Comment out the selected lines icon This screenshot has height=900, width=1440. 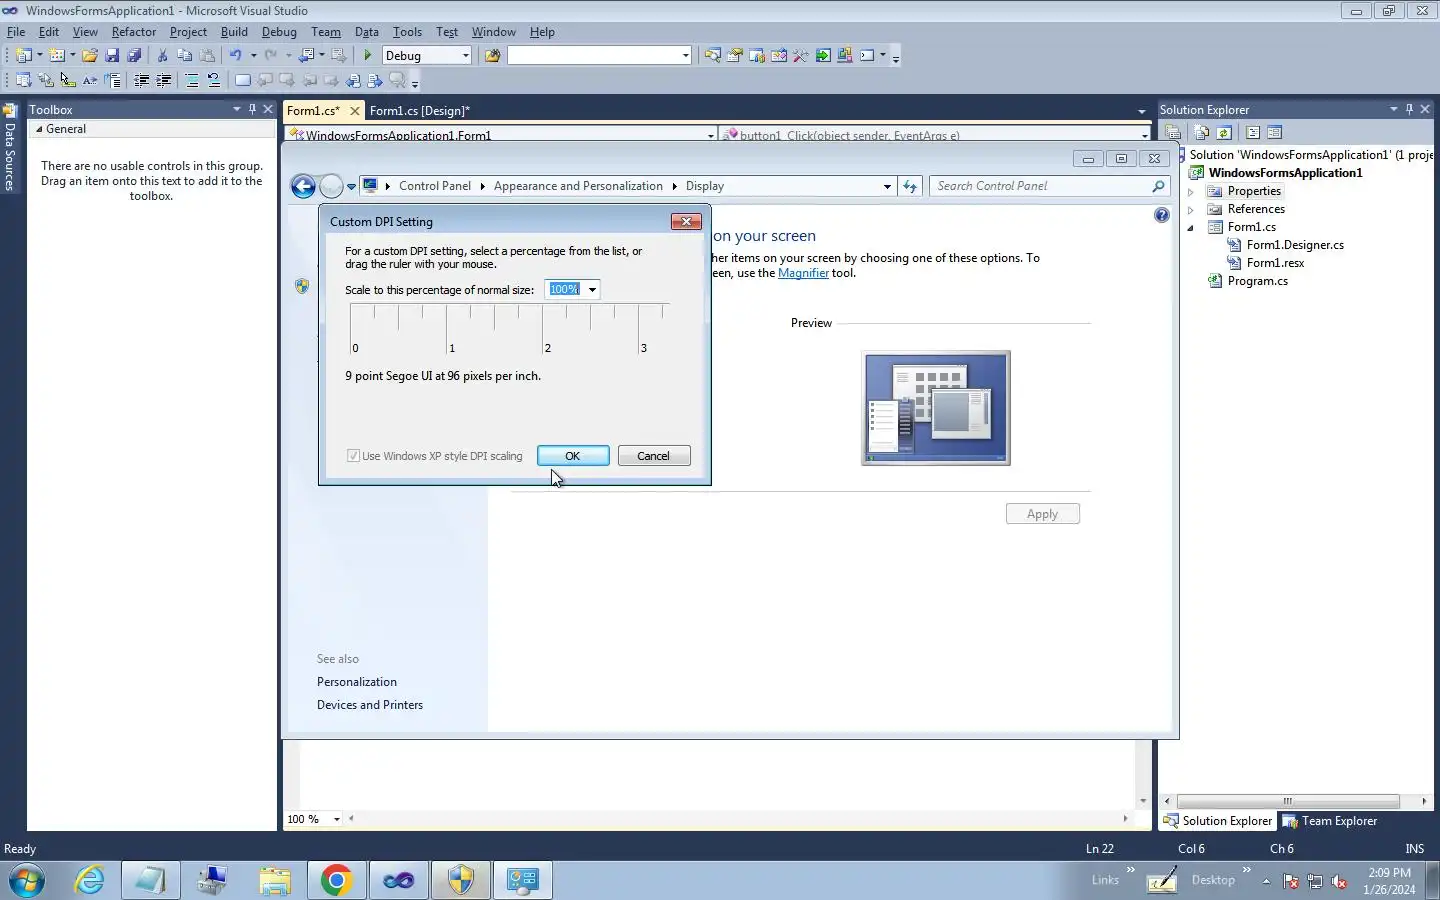pyautogui.click(x=192, y=80)
